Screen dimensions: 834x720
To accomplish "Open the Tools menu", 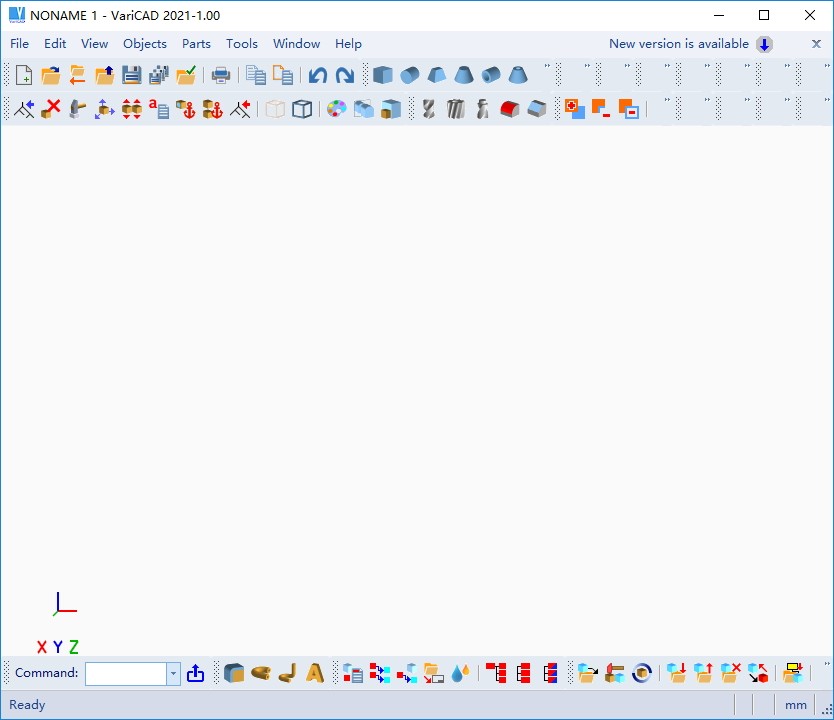I will [x=241, y=44].
